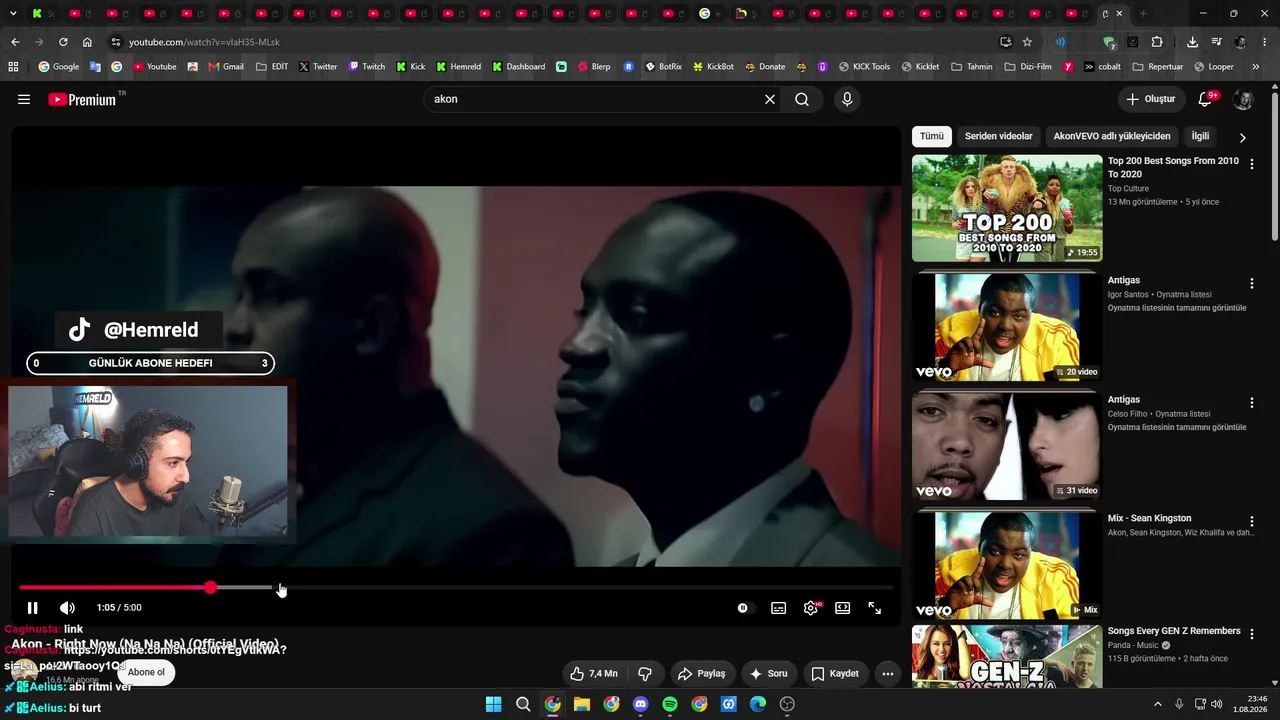This screenshot has width=1280, height=720.
Task: Show hidden system tray icons
Action: 1158,704
